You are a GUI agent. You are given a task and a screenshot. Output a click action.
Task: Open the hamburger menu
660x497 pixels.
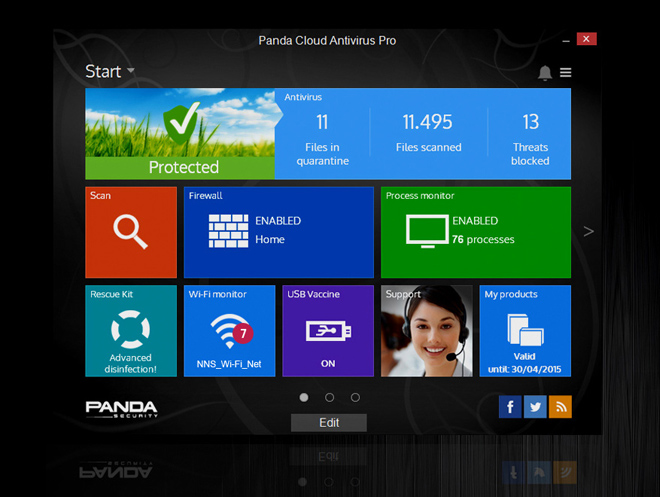566,73
